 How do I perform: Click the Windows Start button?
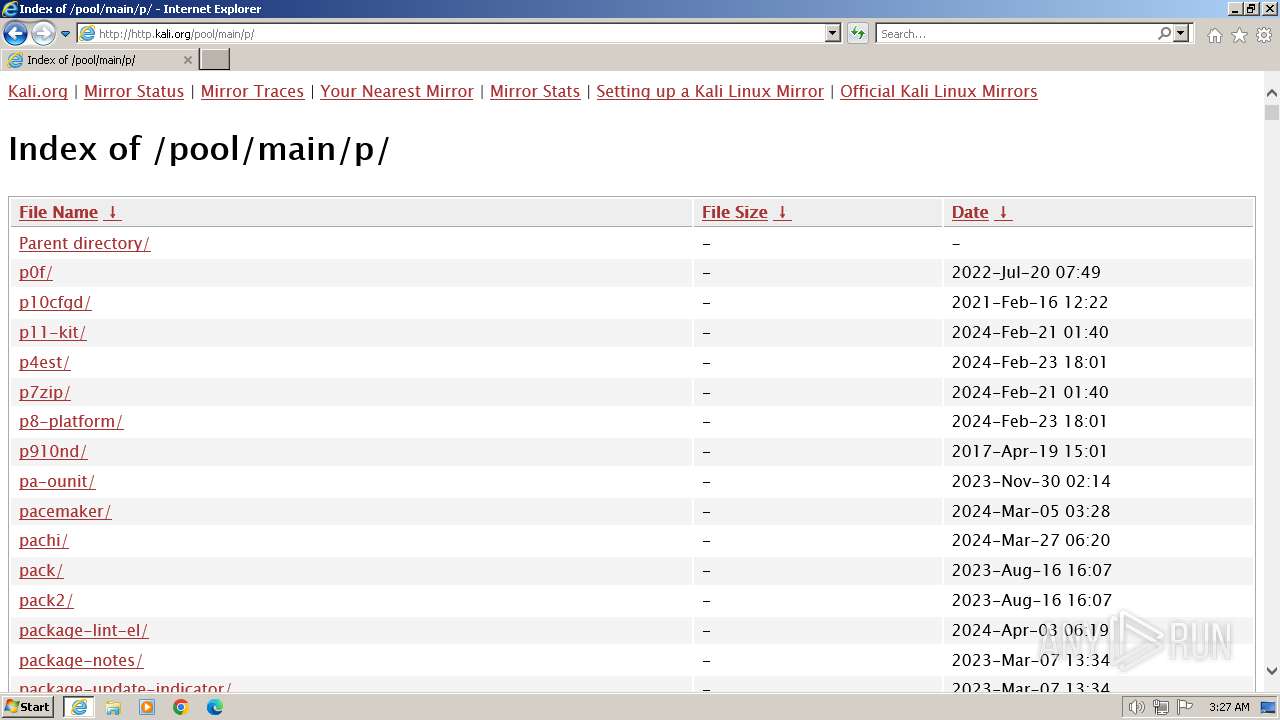[x=27, y=707]
